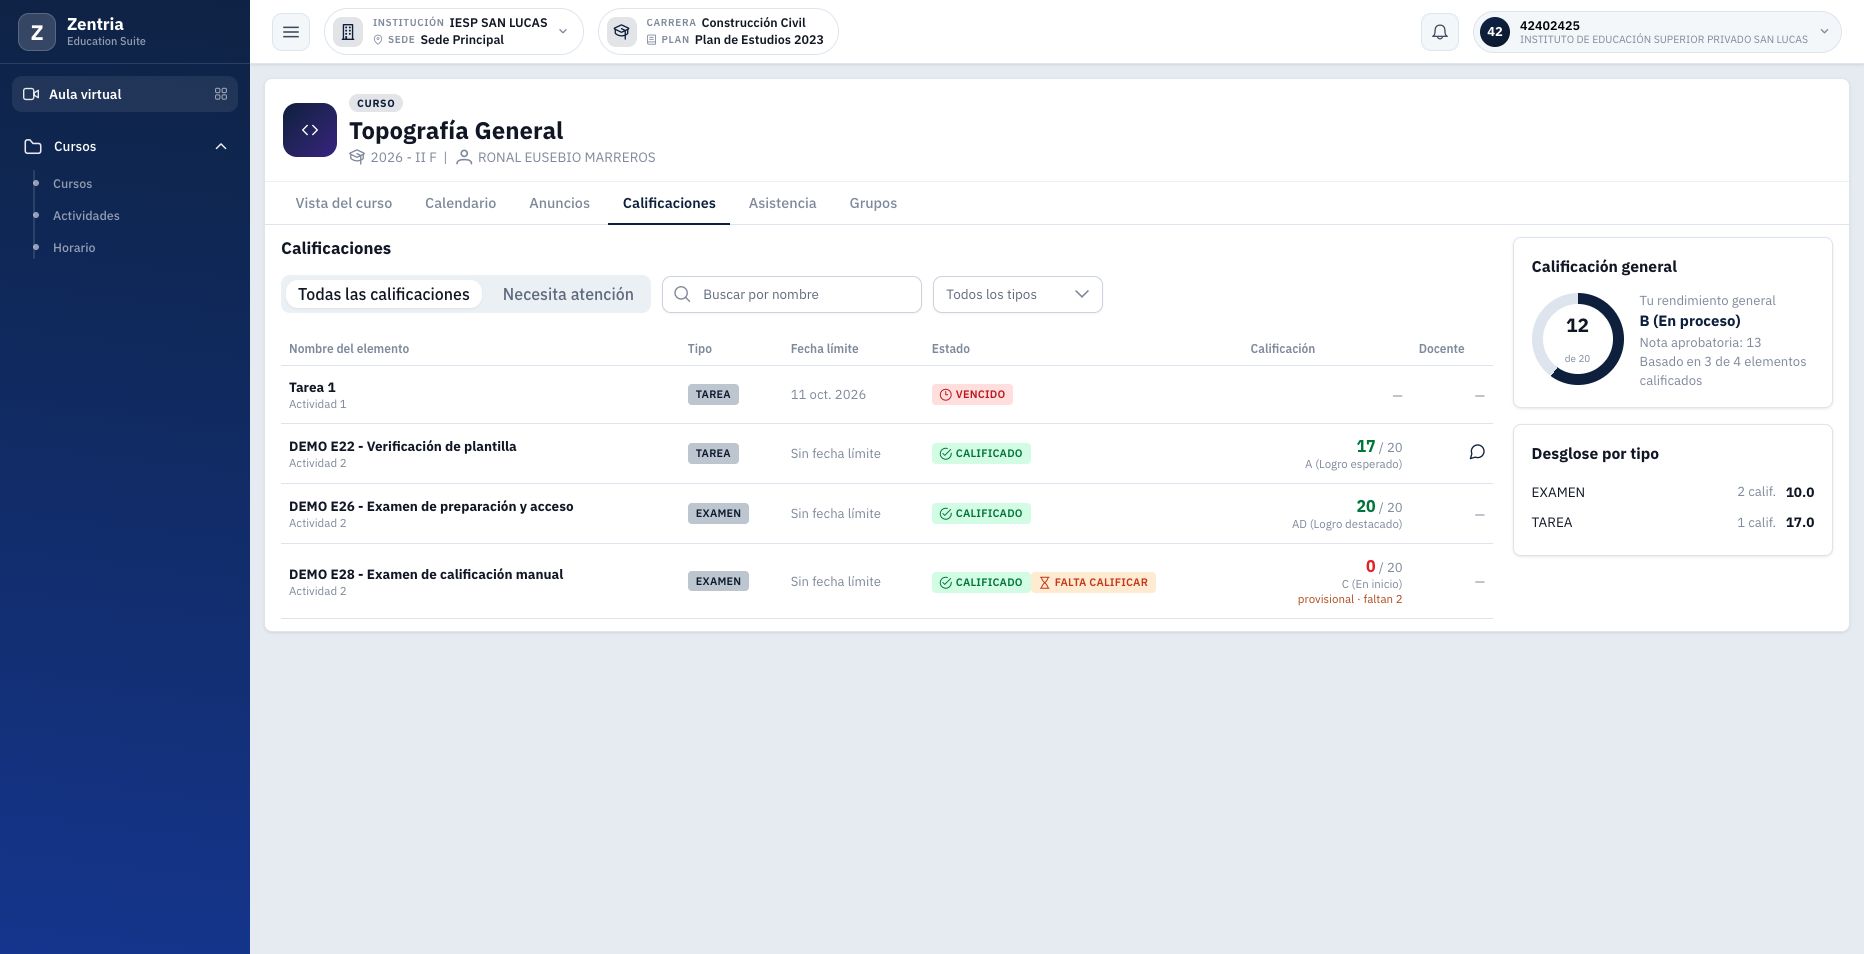The width and height of the screenshot is (1864, 954).
Task: Click the Zentria logo icon
Action: coord(37,32)
